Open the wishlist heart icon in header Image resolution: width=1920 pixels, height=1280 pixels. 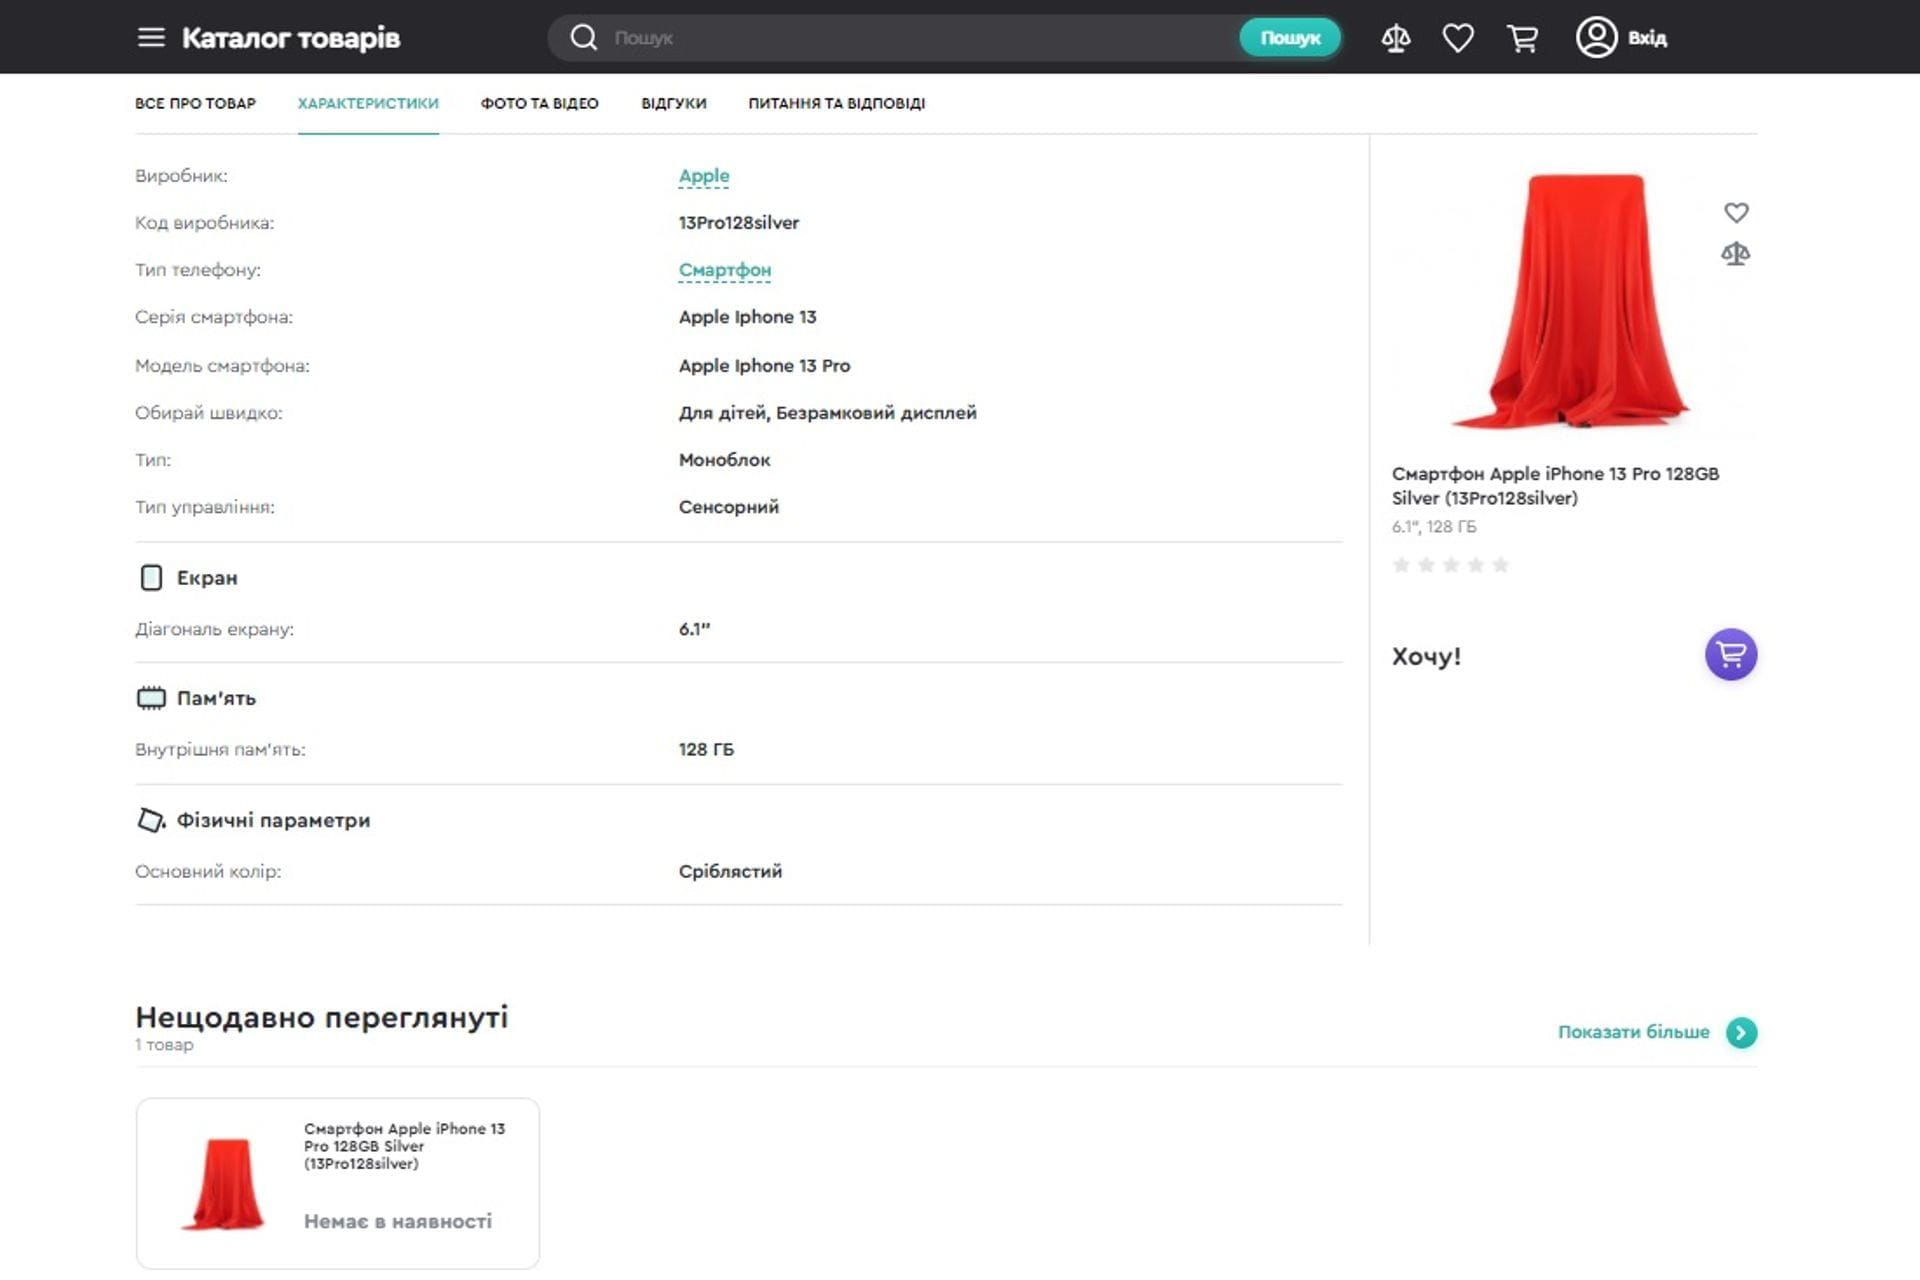(1458, 38)
